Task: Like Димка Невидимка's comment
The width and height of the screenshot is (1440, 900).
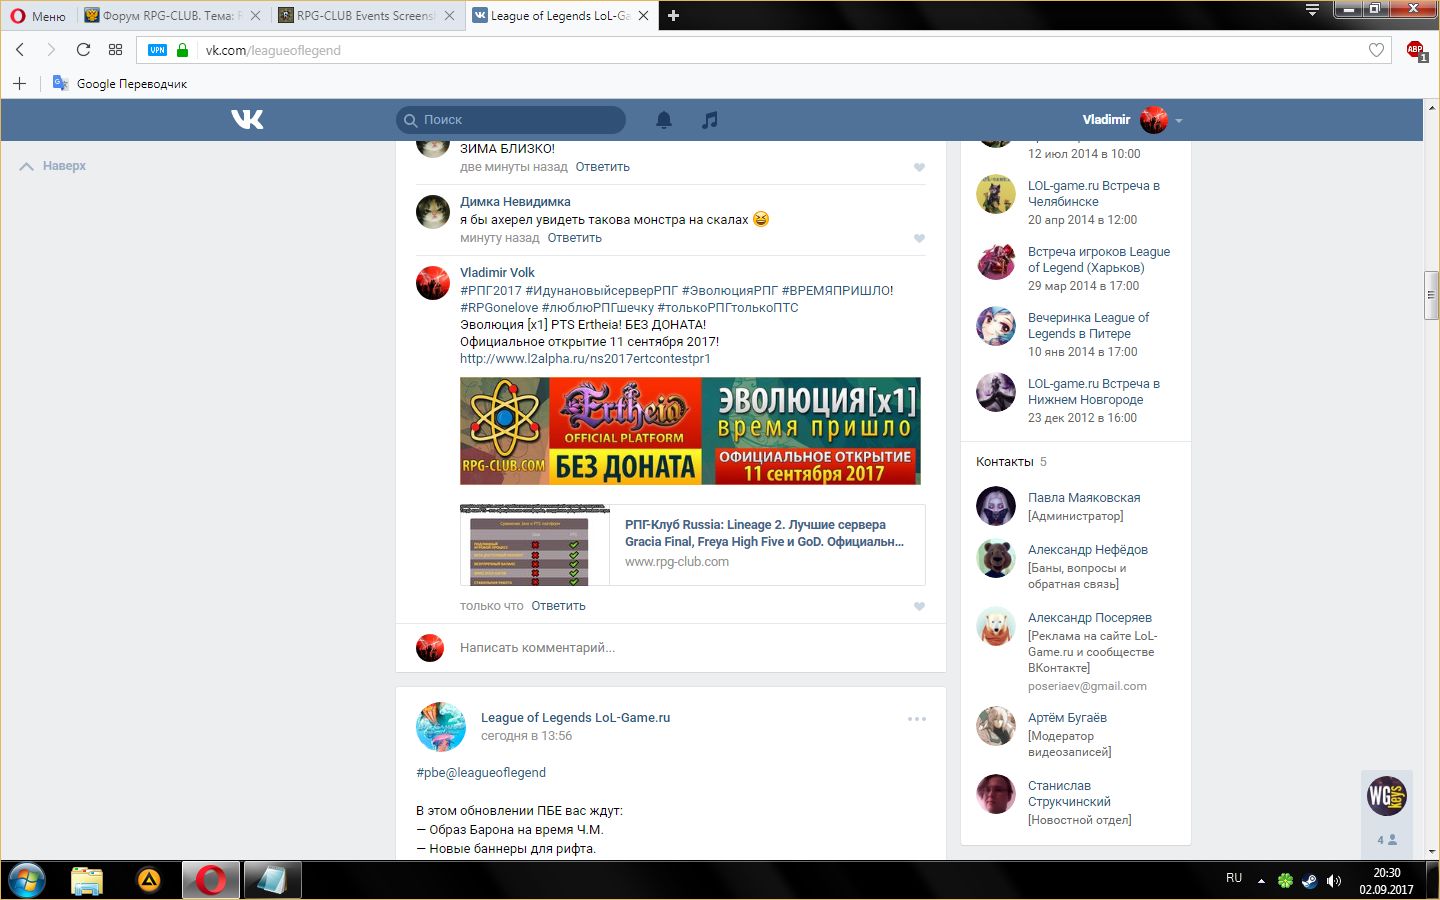Action: [x=919, y=238]
